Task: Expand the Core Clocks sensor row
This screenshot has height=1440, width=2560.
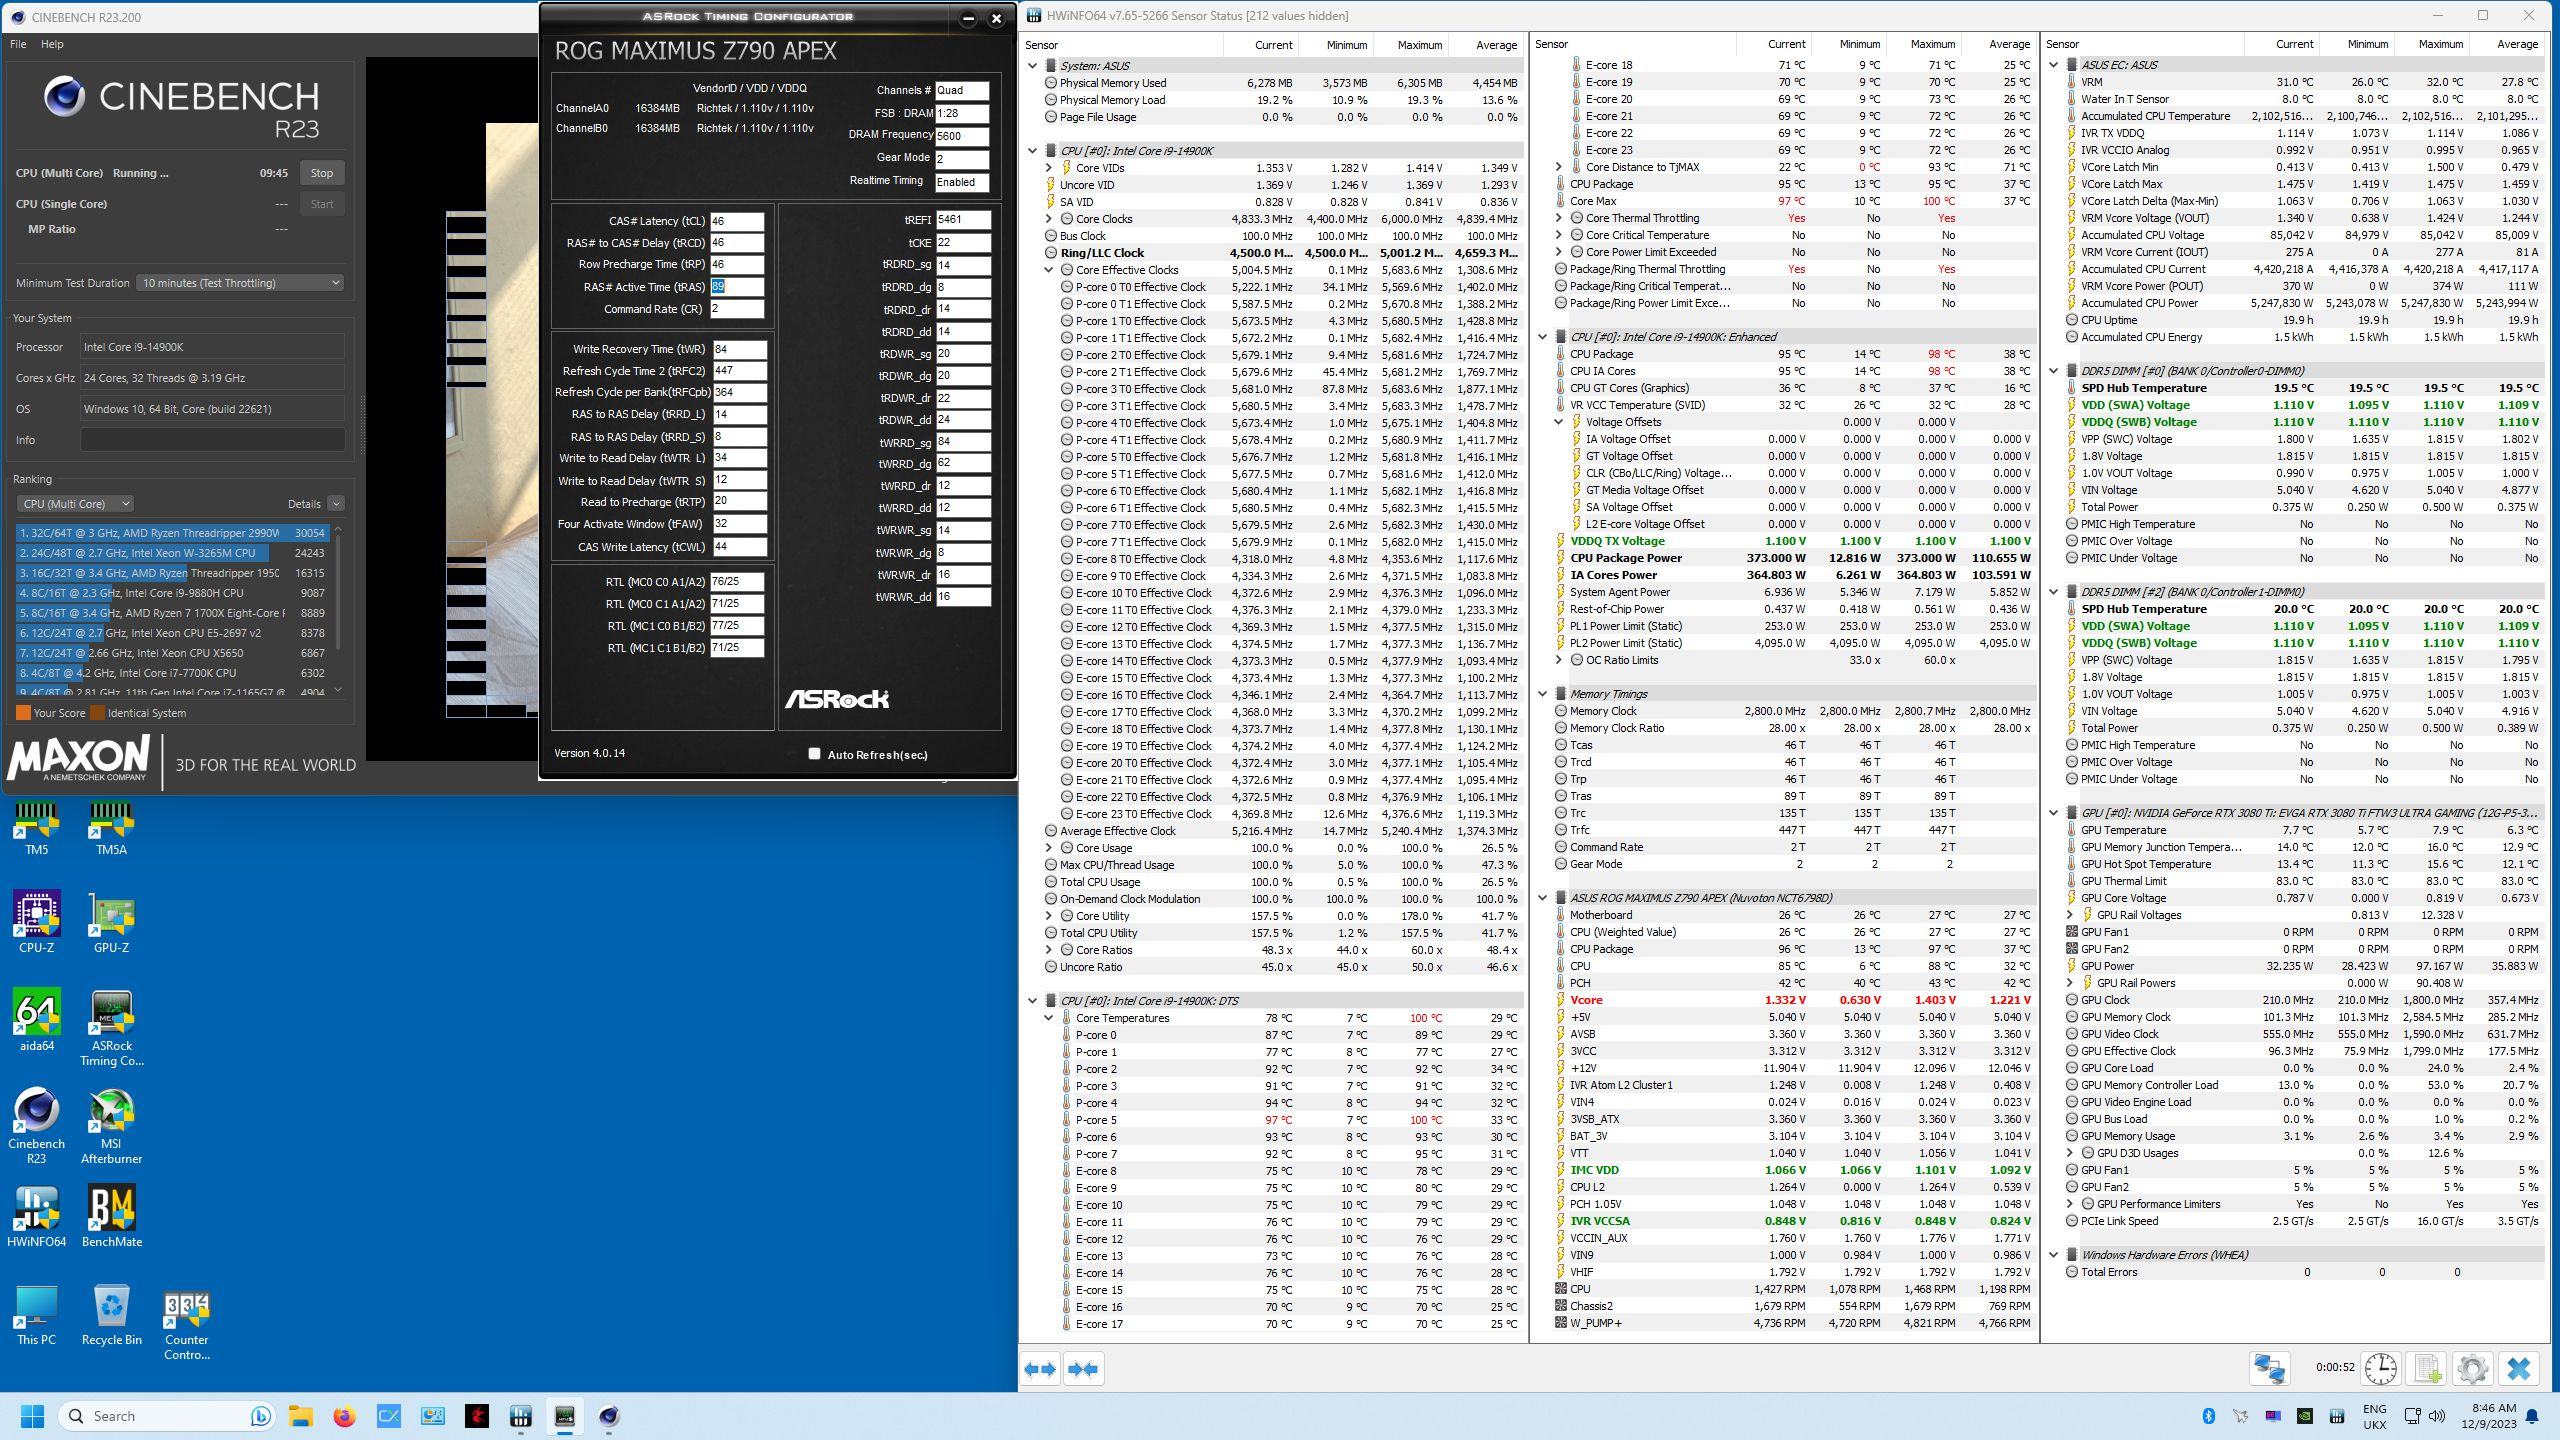Action: coord(1048,219)
